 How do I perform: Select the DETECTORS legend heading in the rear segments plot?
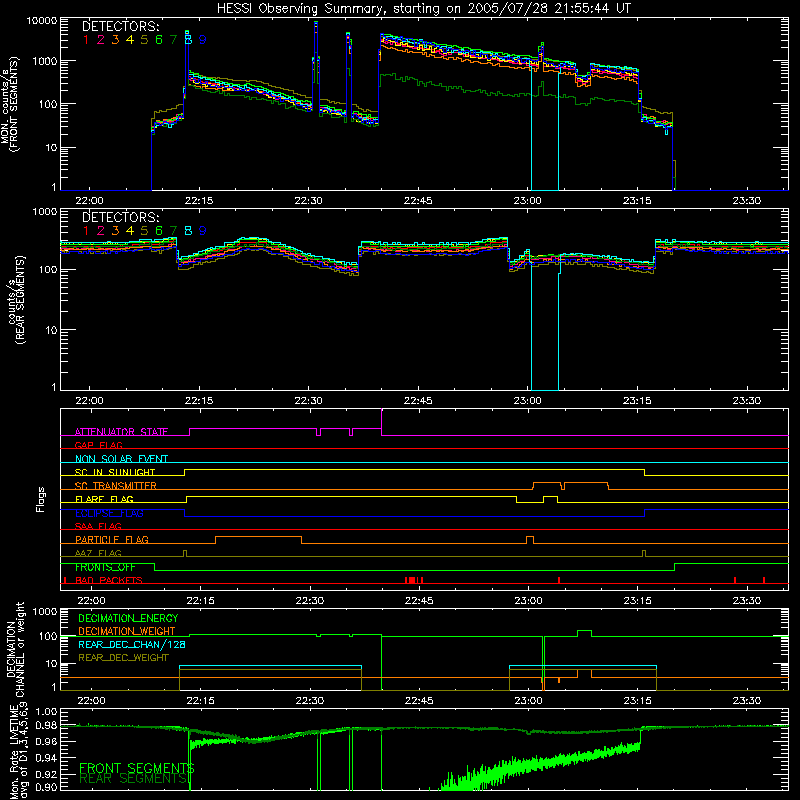click(120, 217)
